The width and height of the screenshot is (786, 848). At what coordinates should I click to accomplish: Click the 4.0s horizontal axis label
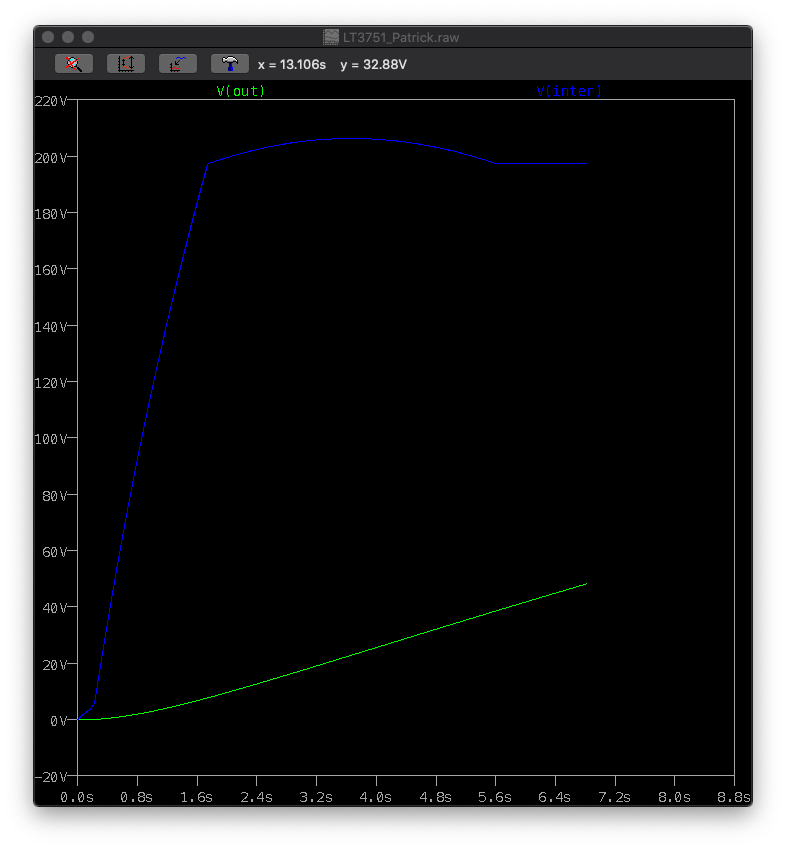tap(375, 797)
